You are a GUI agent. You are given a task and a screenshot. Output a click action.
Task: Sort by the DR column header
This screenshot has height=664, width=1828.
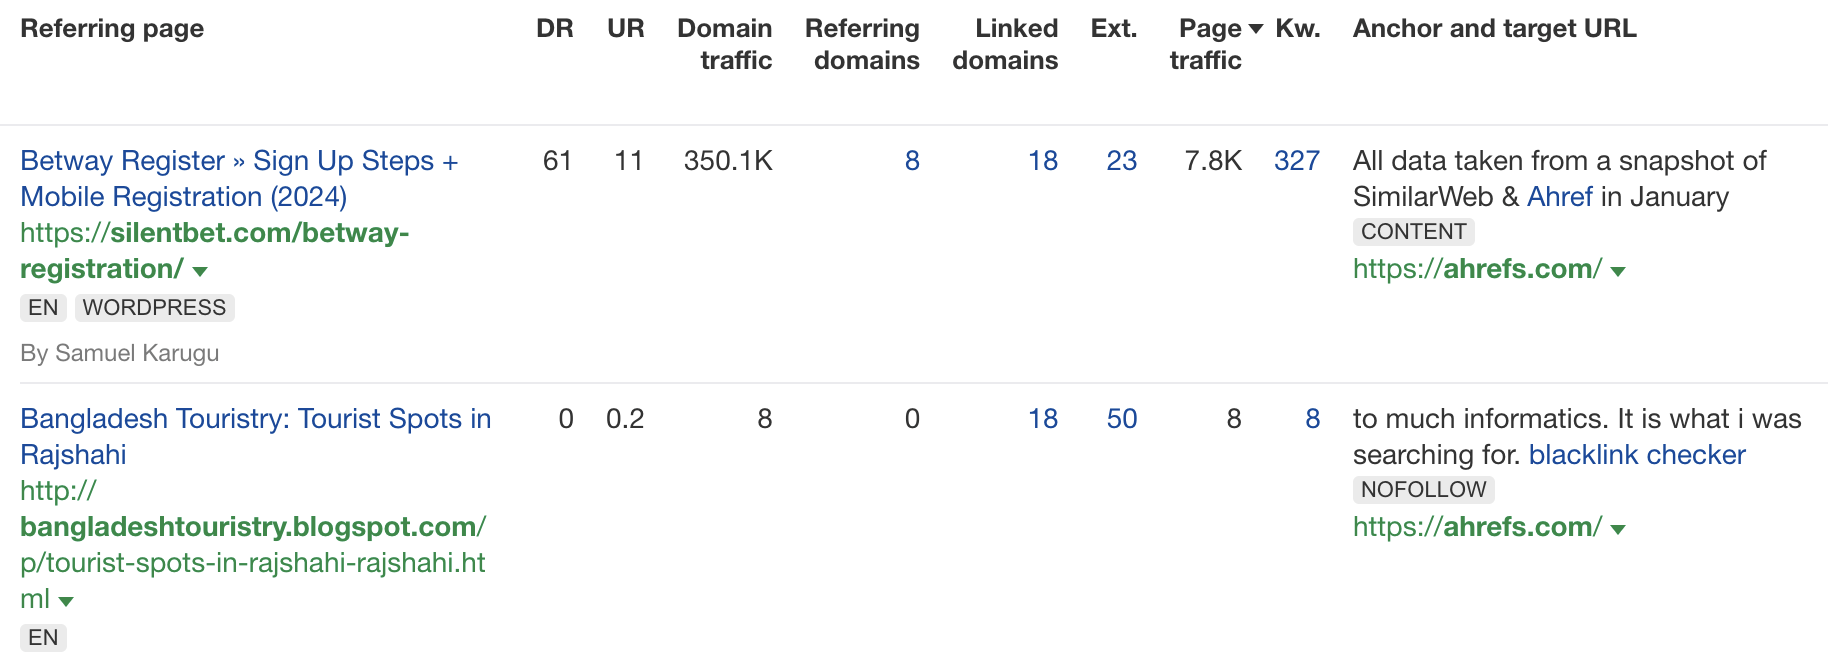[555, 28]
